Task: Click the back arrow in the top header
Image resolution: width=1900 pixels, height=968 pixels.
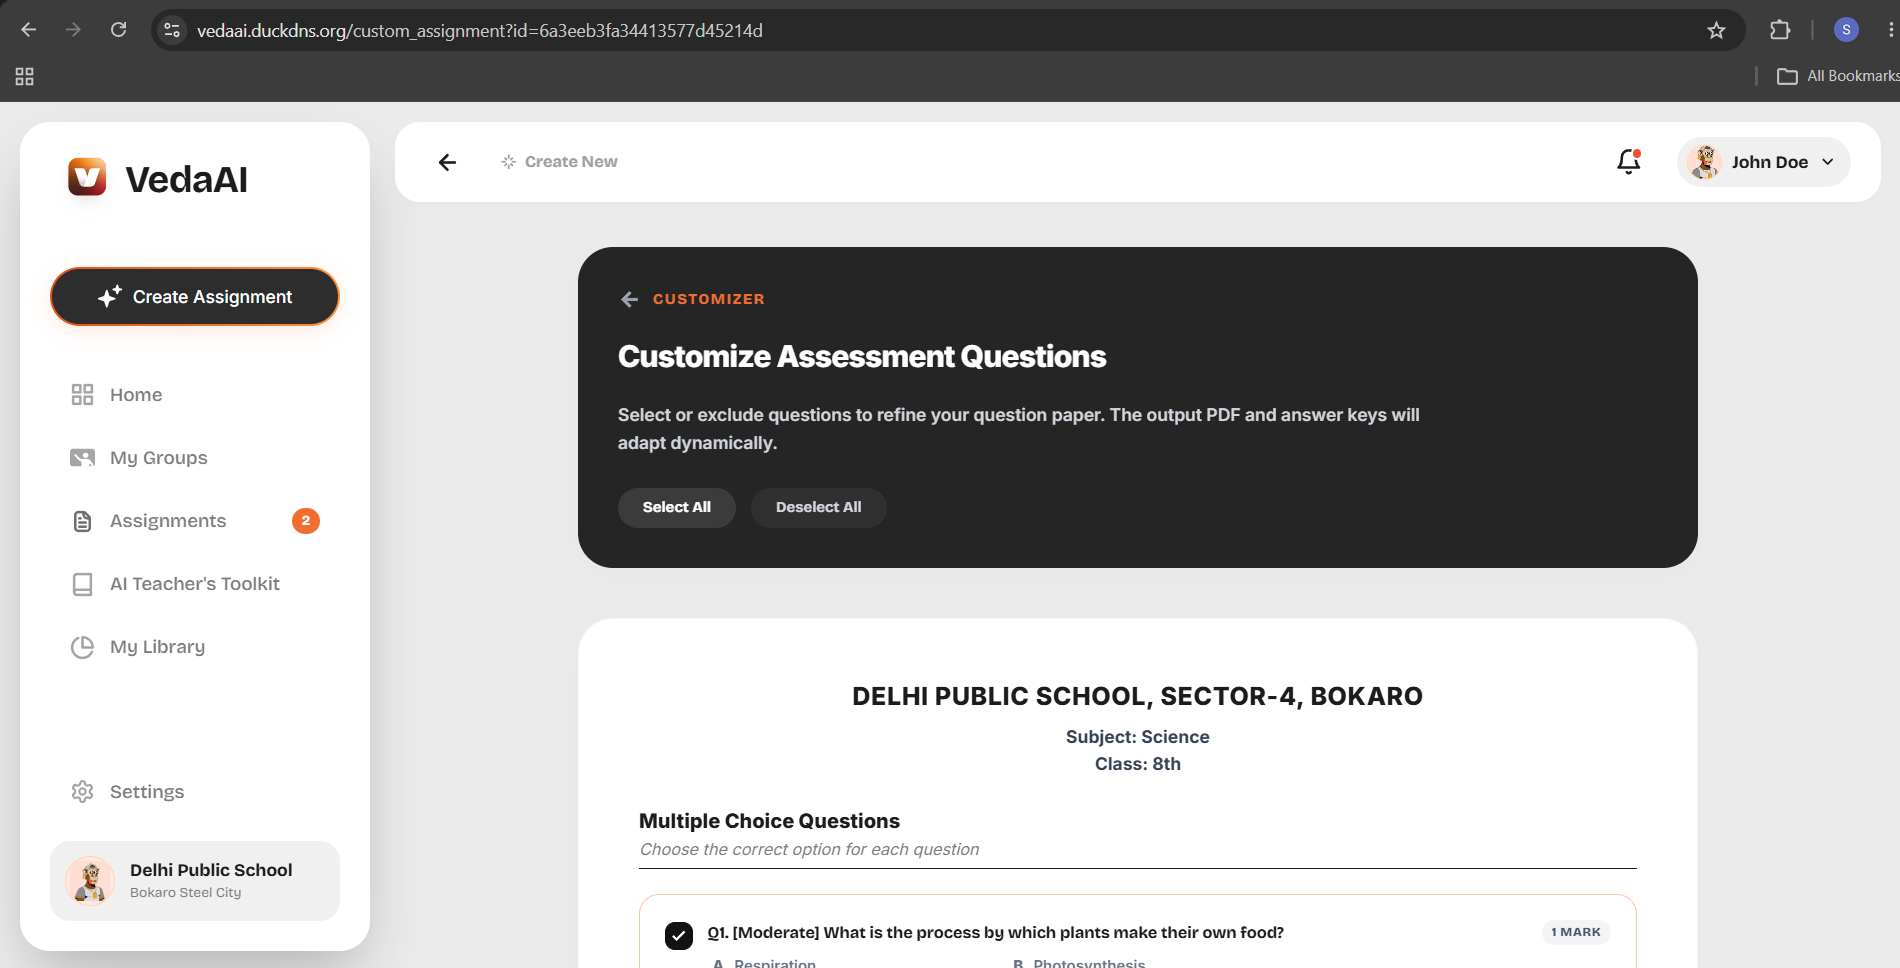Action: 447,162
